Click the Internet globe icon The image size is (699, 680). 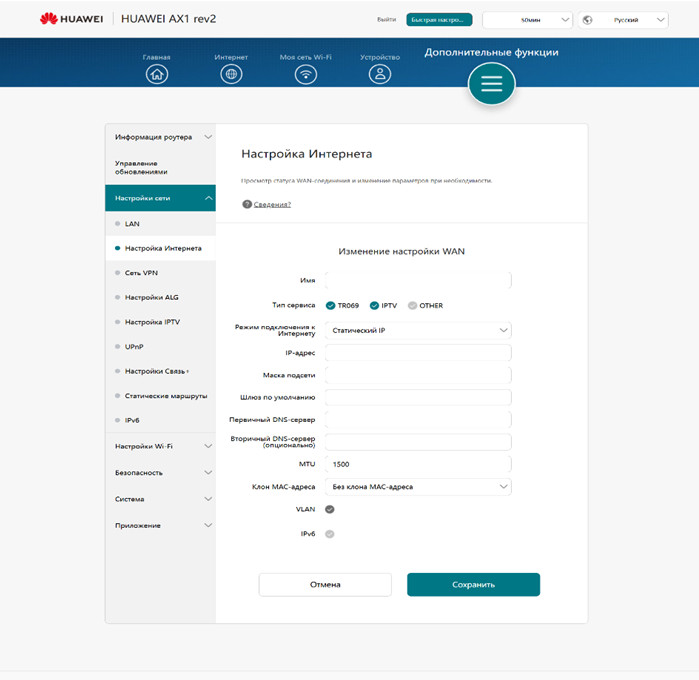point(231,75)
